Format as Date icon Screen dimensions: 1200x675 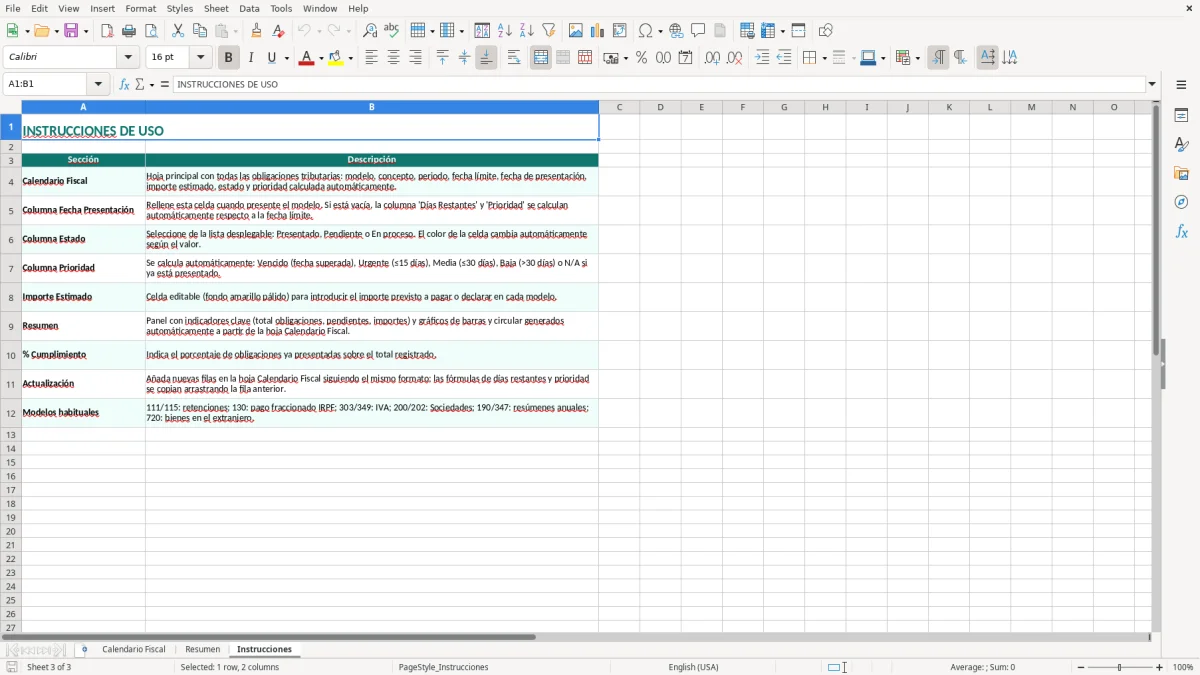(686, 58)
